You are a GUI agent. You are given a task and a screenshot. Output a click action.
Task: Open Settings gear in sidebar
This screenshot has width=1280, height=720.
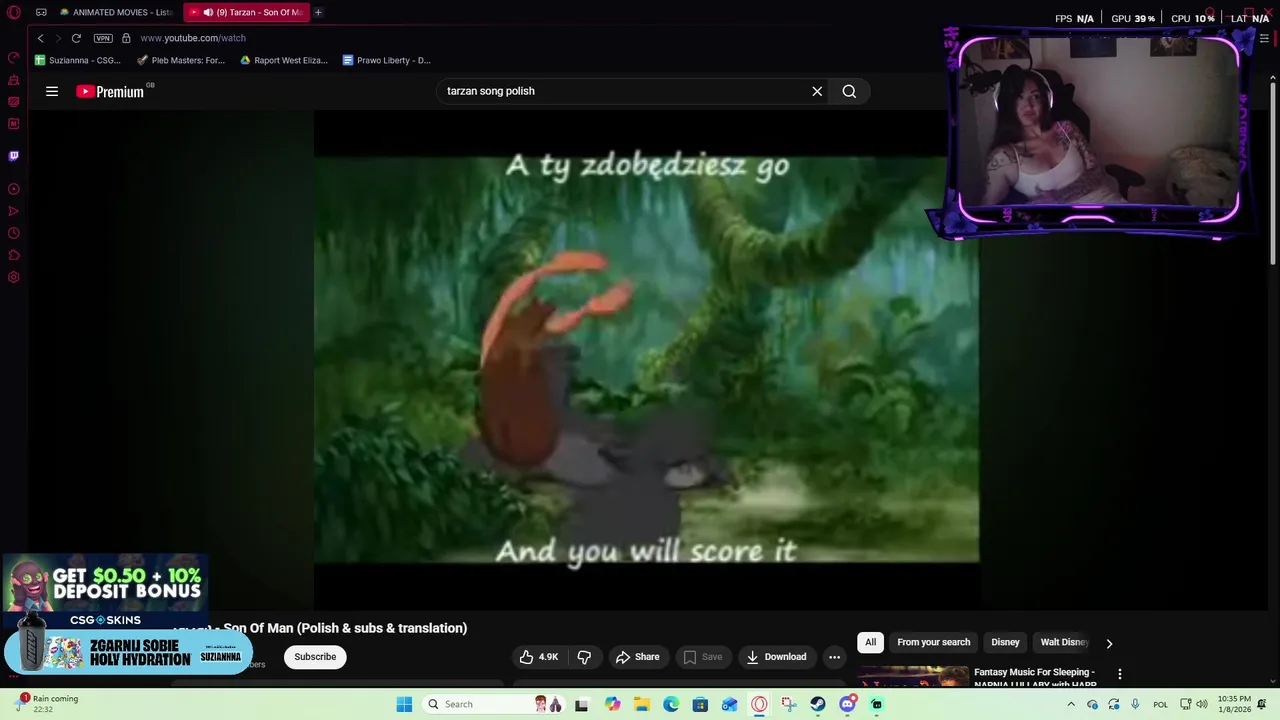(x=14, y=277)
